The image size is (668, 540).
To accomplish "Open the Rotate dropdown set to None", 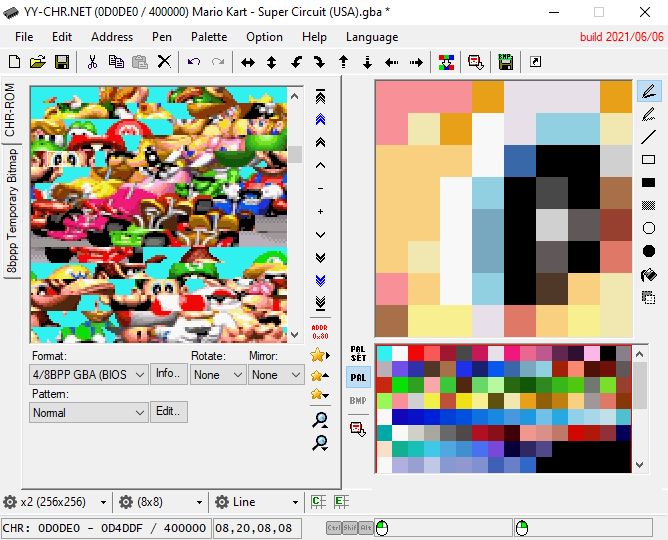I will 218,375.
